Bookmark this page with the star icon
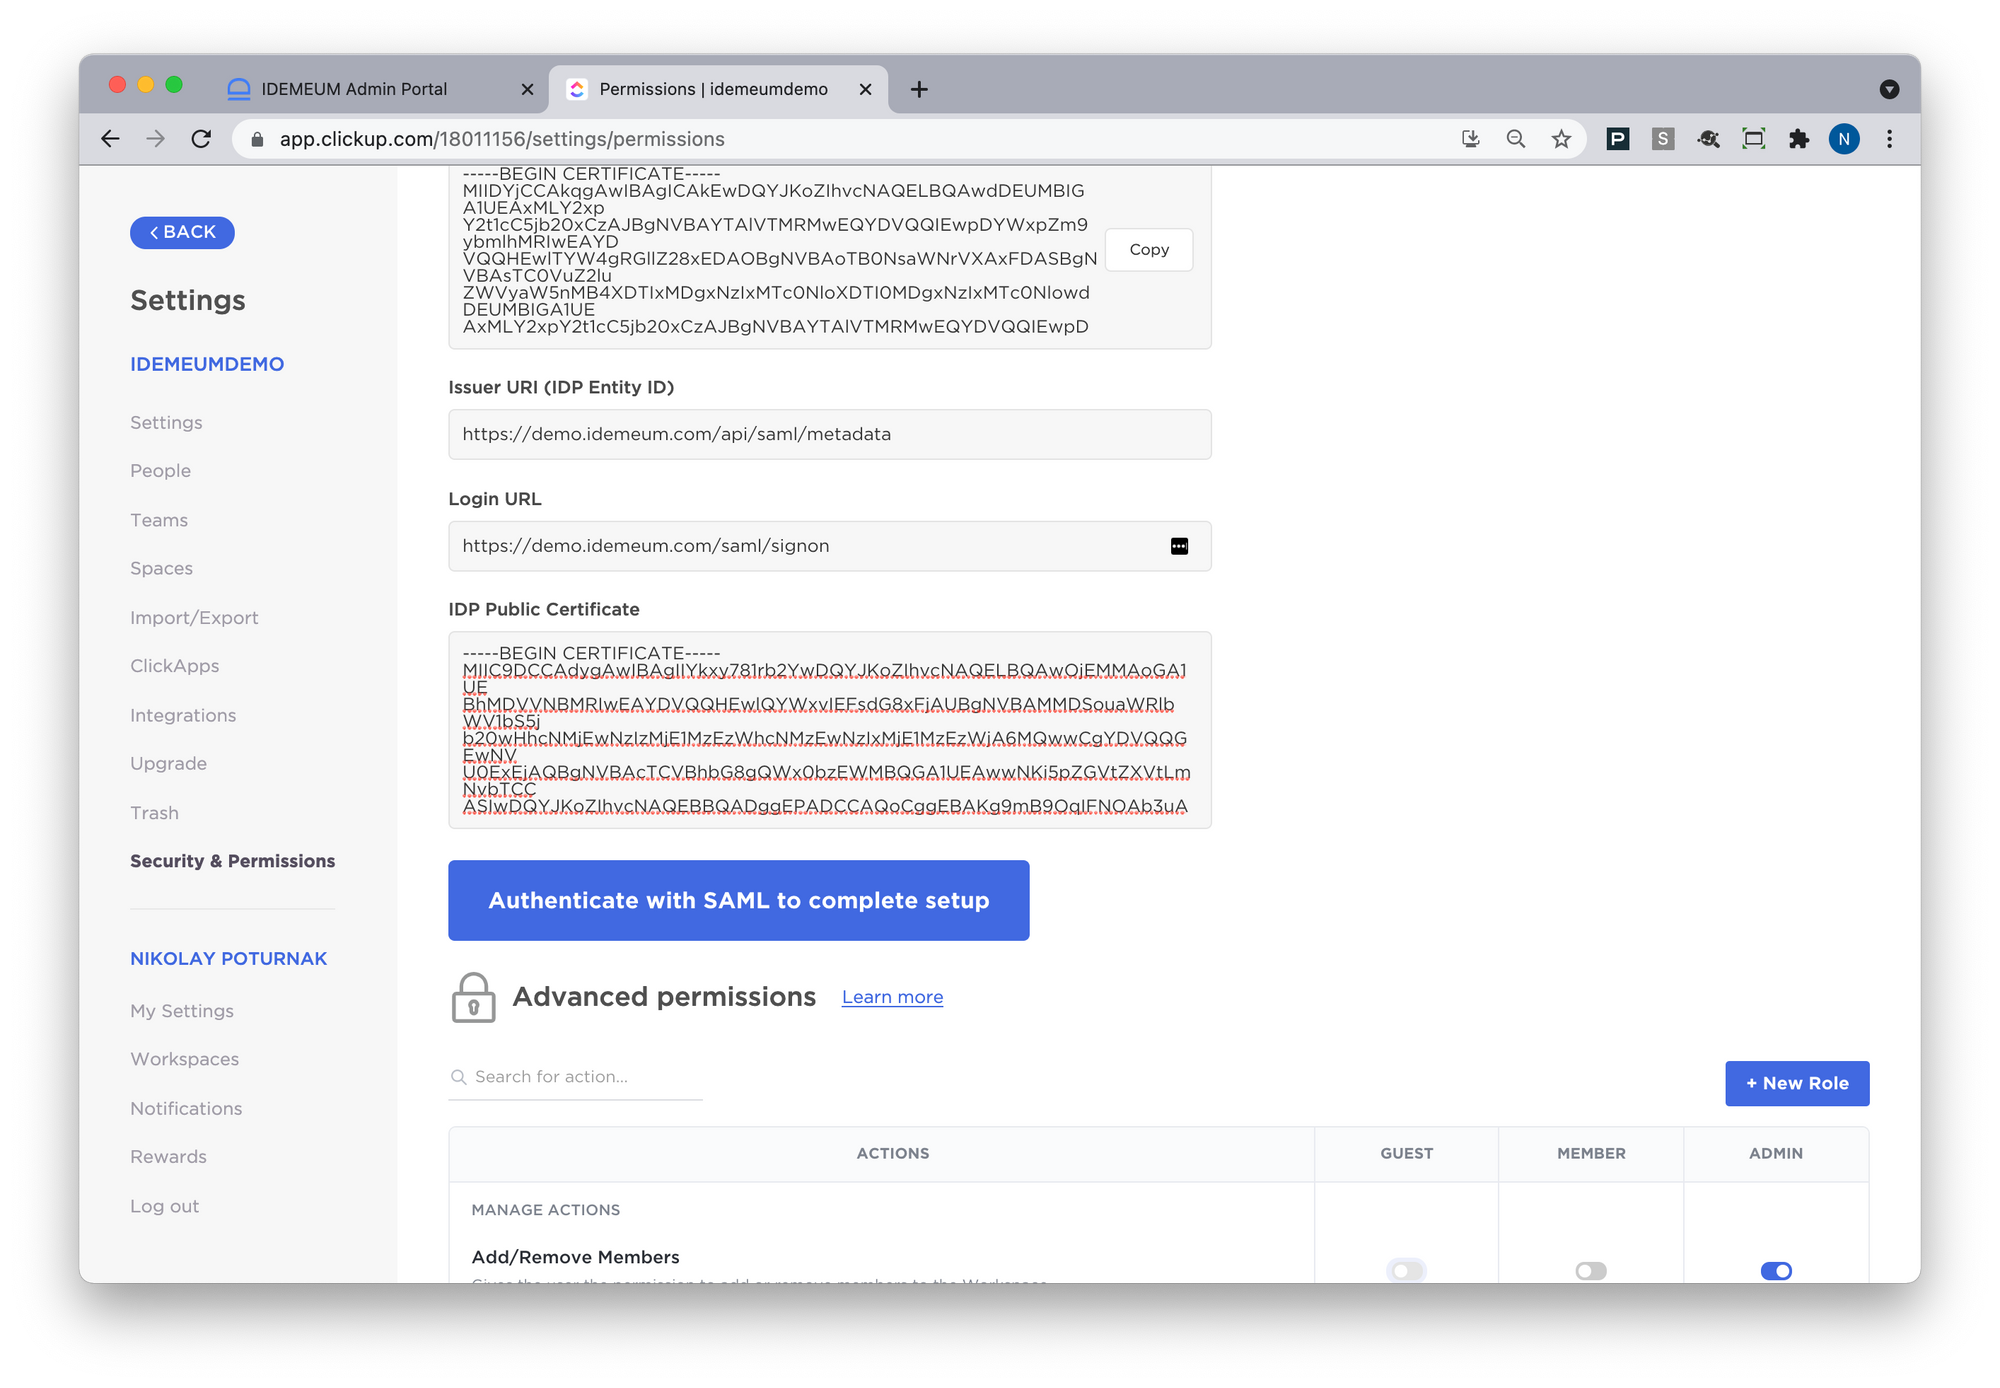The height and width of the screenshot is (1388, 2000). point(1561,139)
